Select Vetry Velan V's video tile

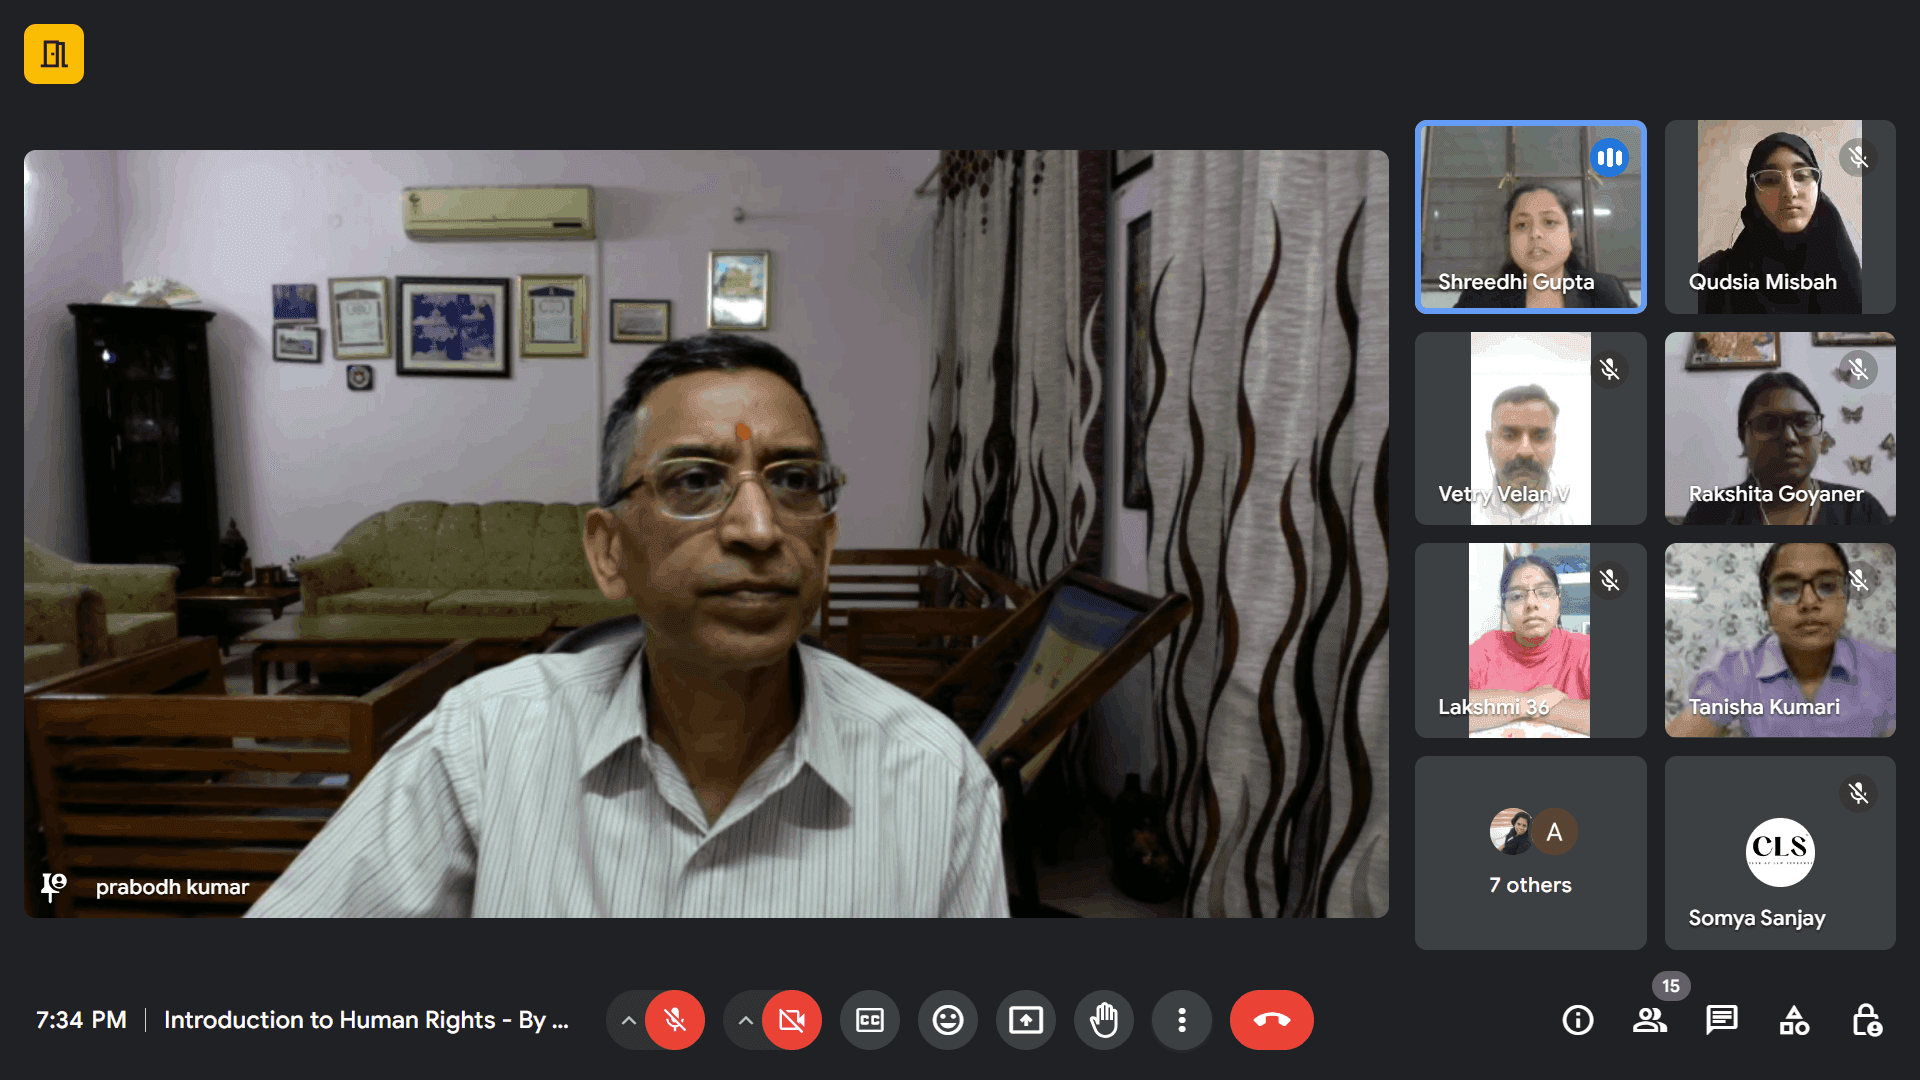(1531, 429)
